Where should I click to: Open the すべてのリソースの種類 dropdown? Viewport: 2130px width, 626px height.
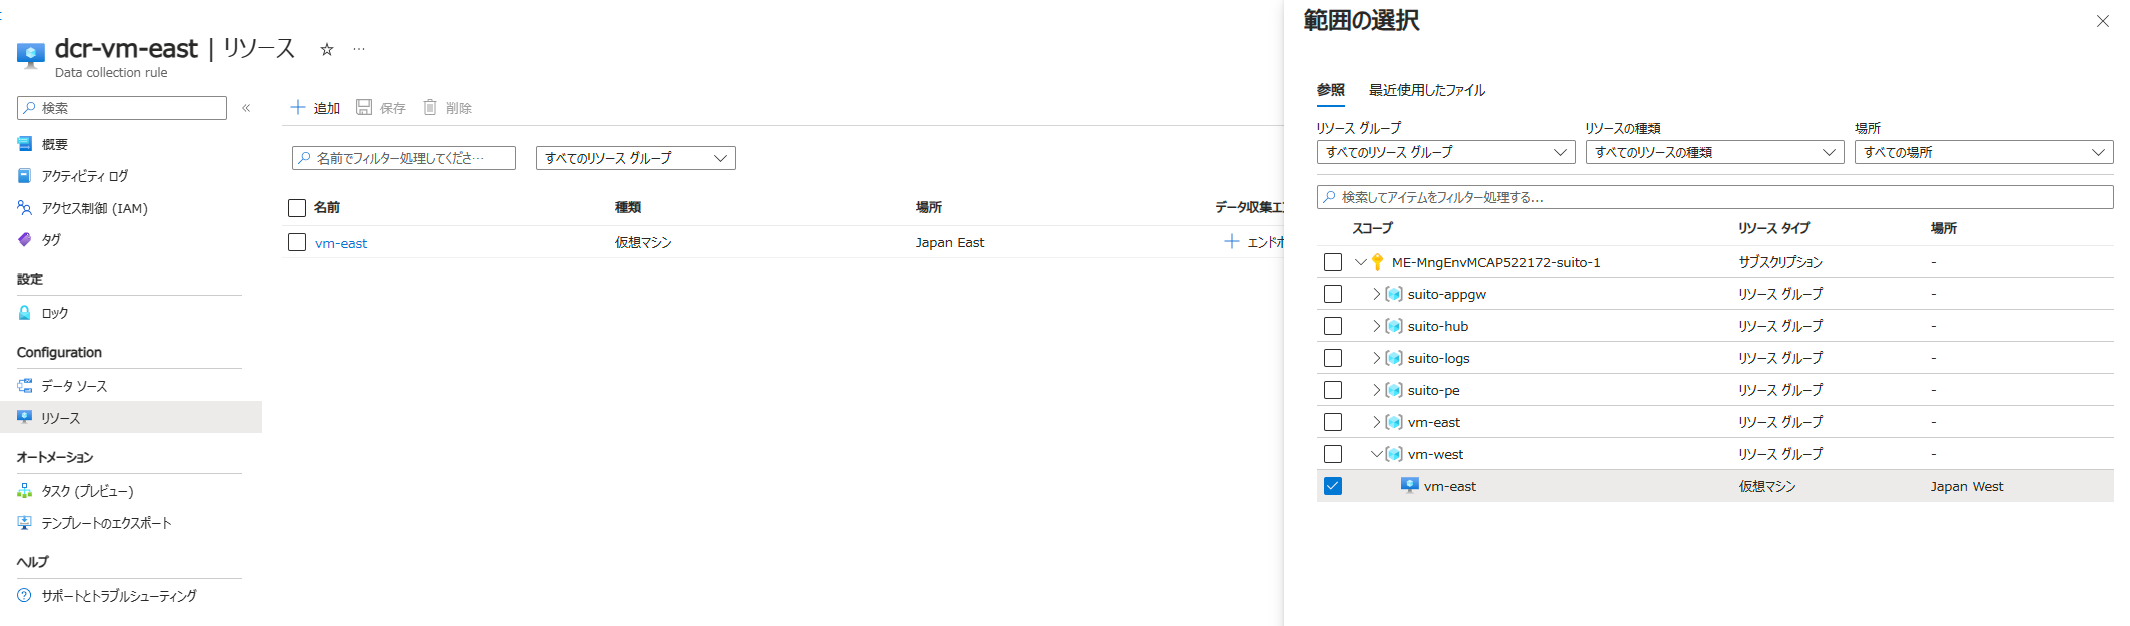point(1714,152)
